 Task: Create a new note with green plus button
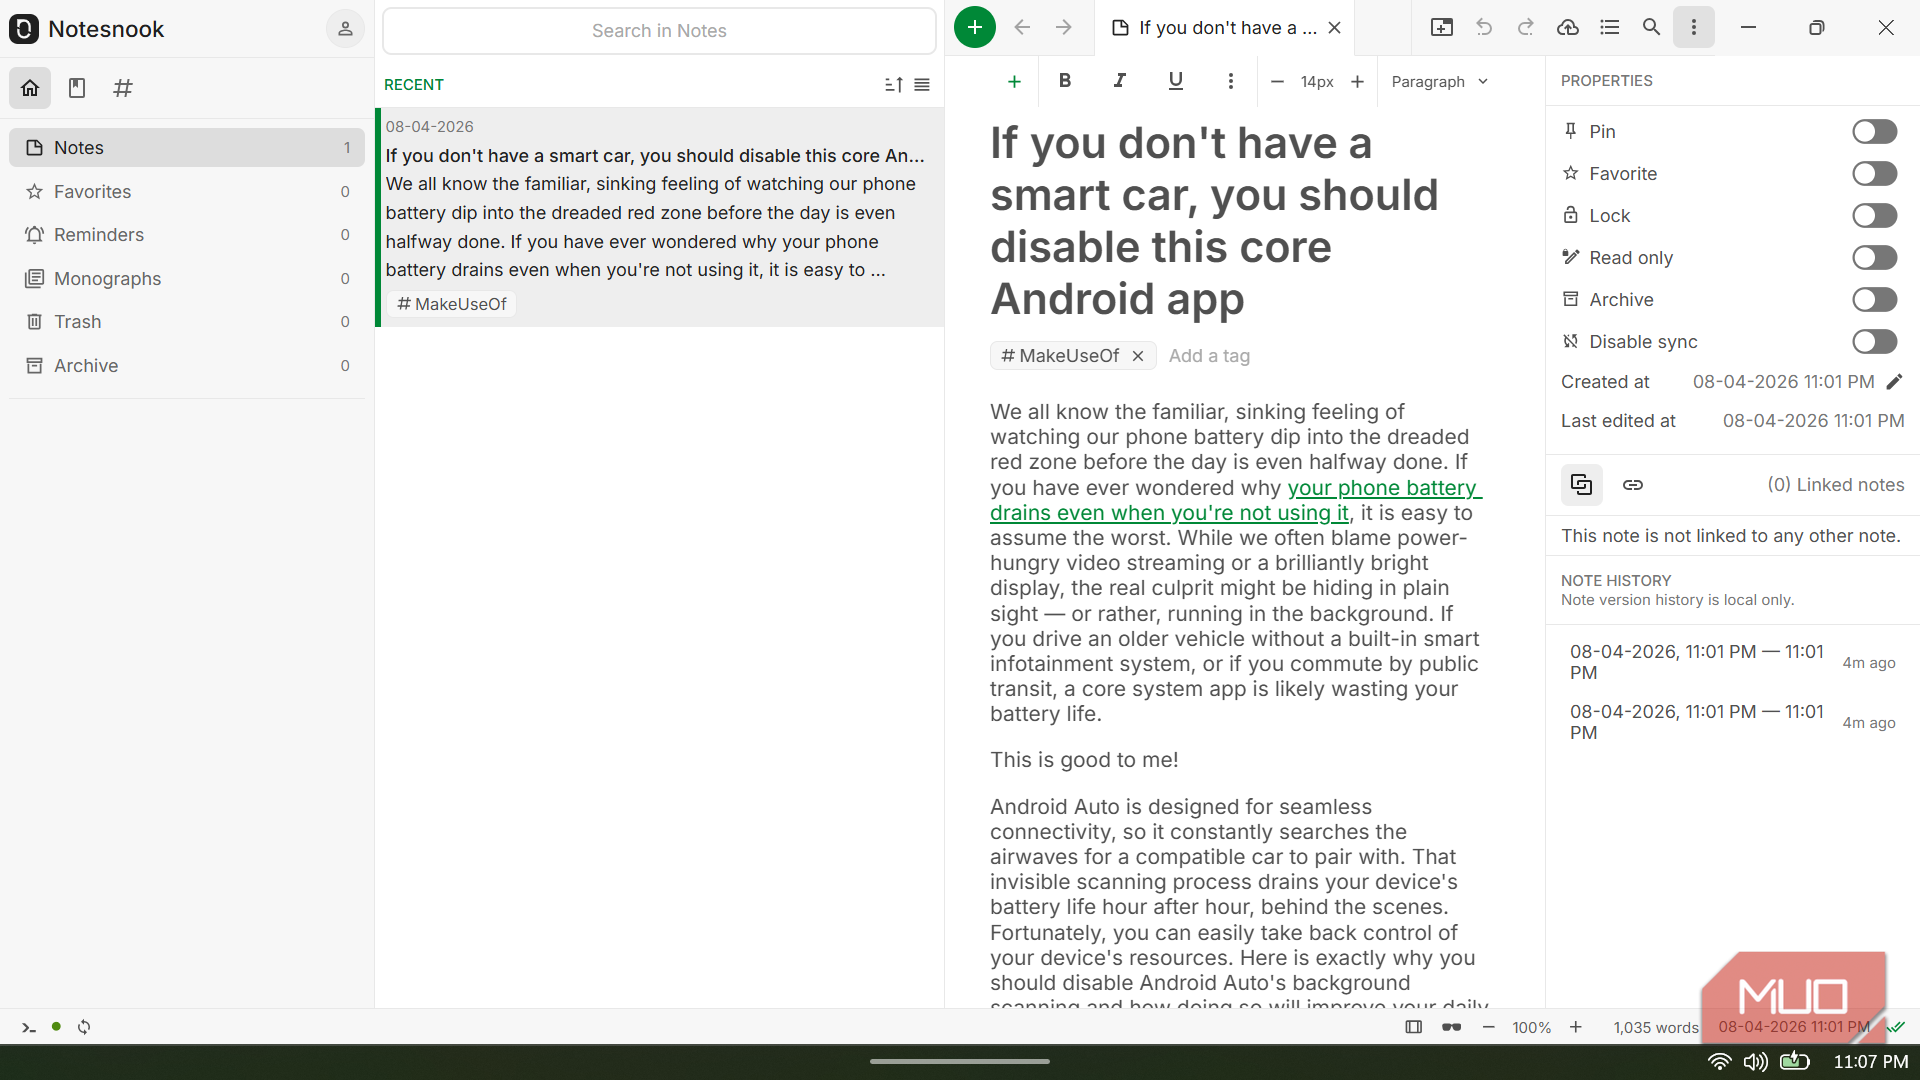pos(974,27)
